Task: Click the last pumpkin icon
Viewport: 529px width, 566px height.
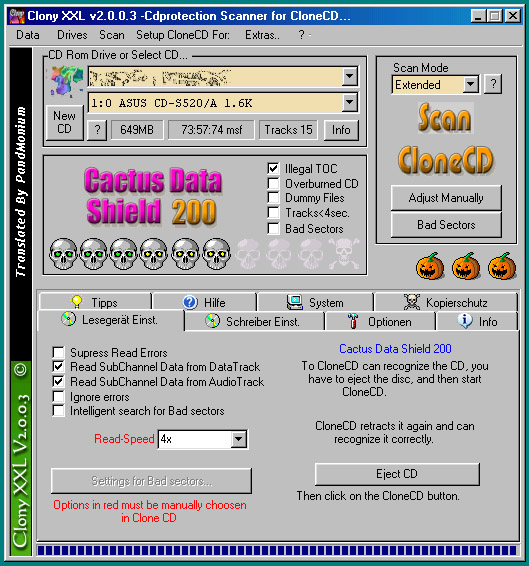Action: [502, 266]
